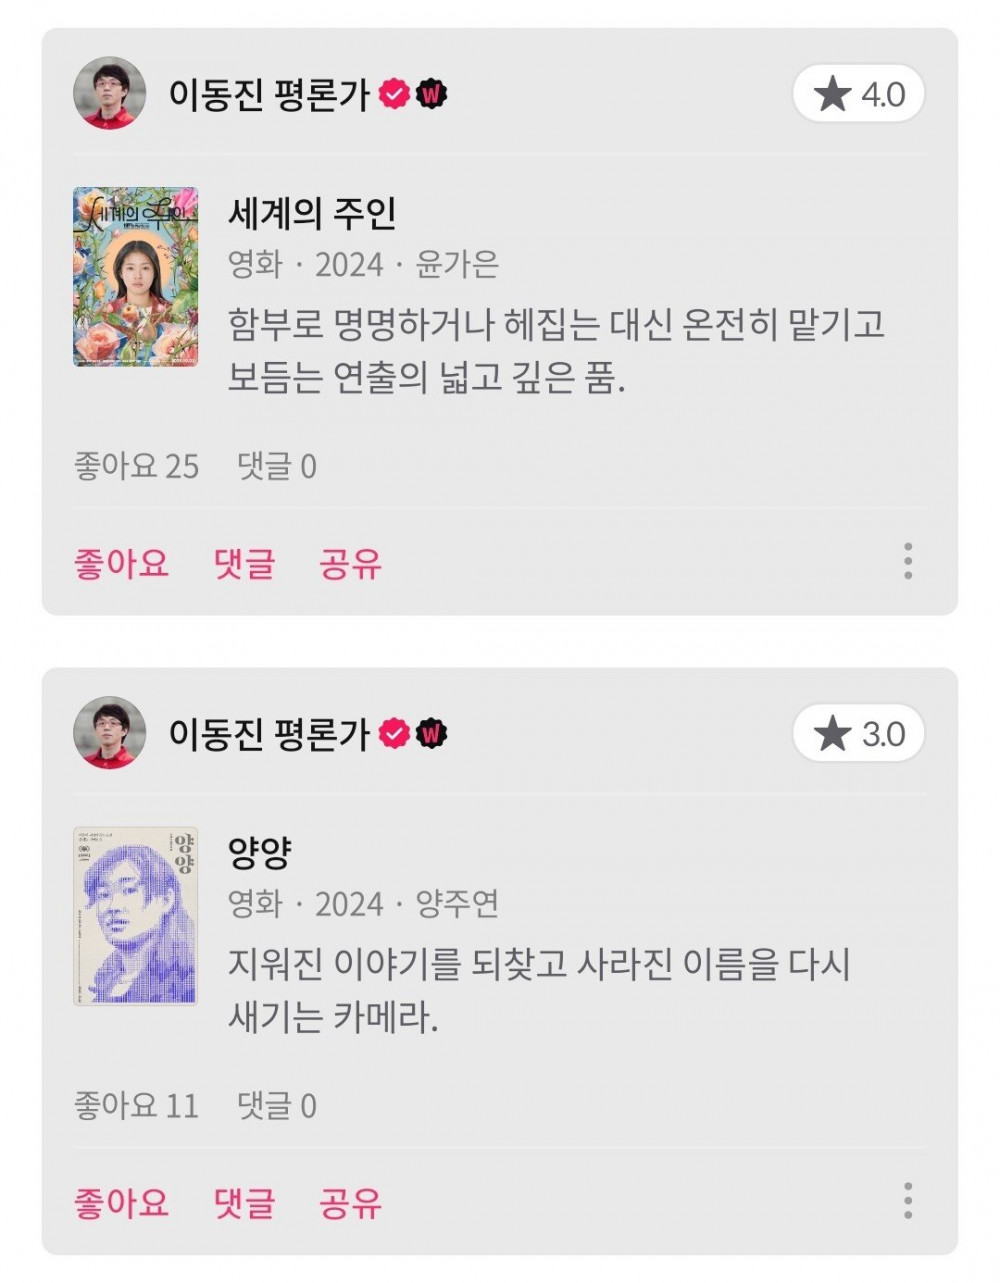Share the 세계의 주인 review via 공유
This screenshot has width=1000, height=1283.
pos(350,563)
